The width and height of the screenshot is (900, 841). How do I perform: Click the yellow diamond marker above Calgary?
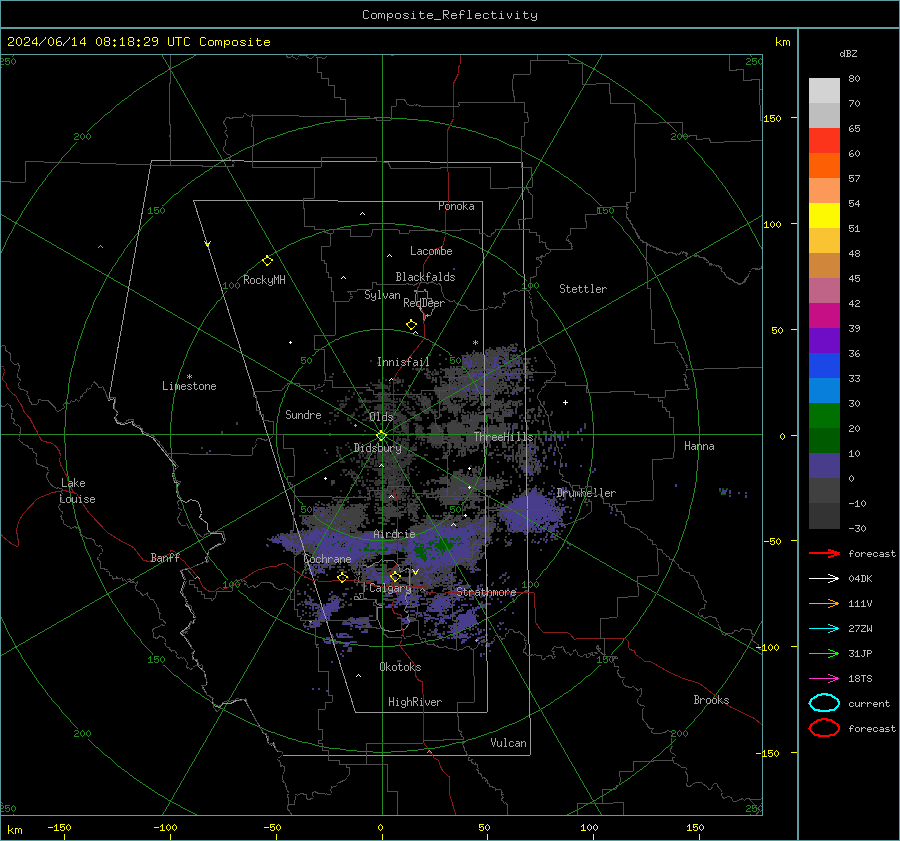click(395, 576)
